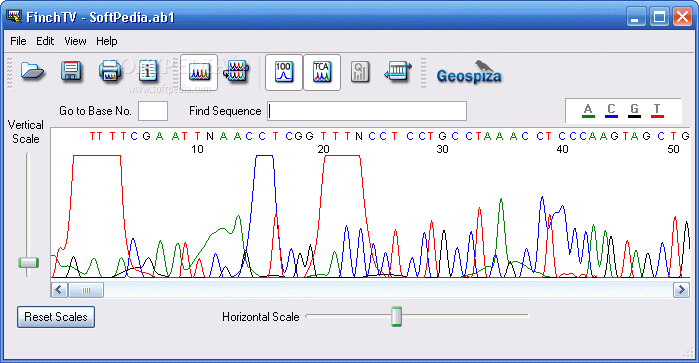Click the reverse complement sequence icon
The width and height of the screenshot is (699, 363).
pyautogui.click(x=398, y=71)
